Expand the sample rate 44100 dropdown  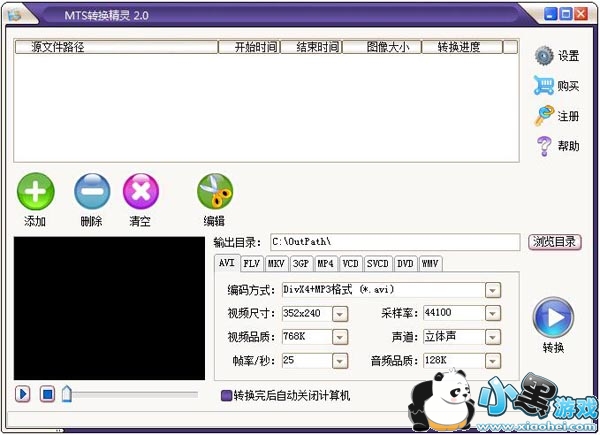492,314
